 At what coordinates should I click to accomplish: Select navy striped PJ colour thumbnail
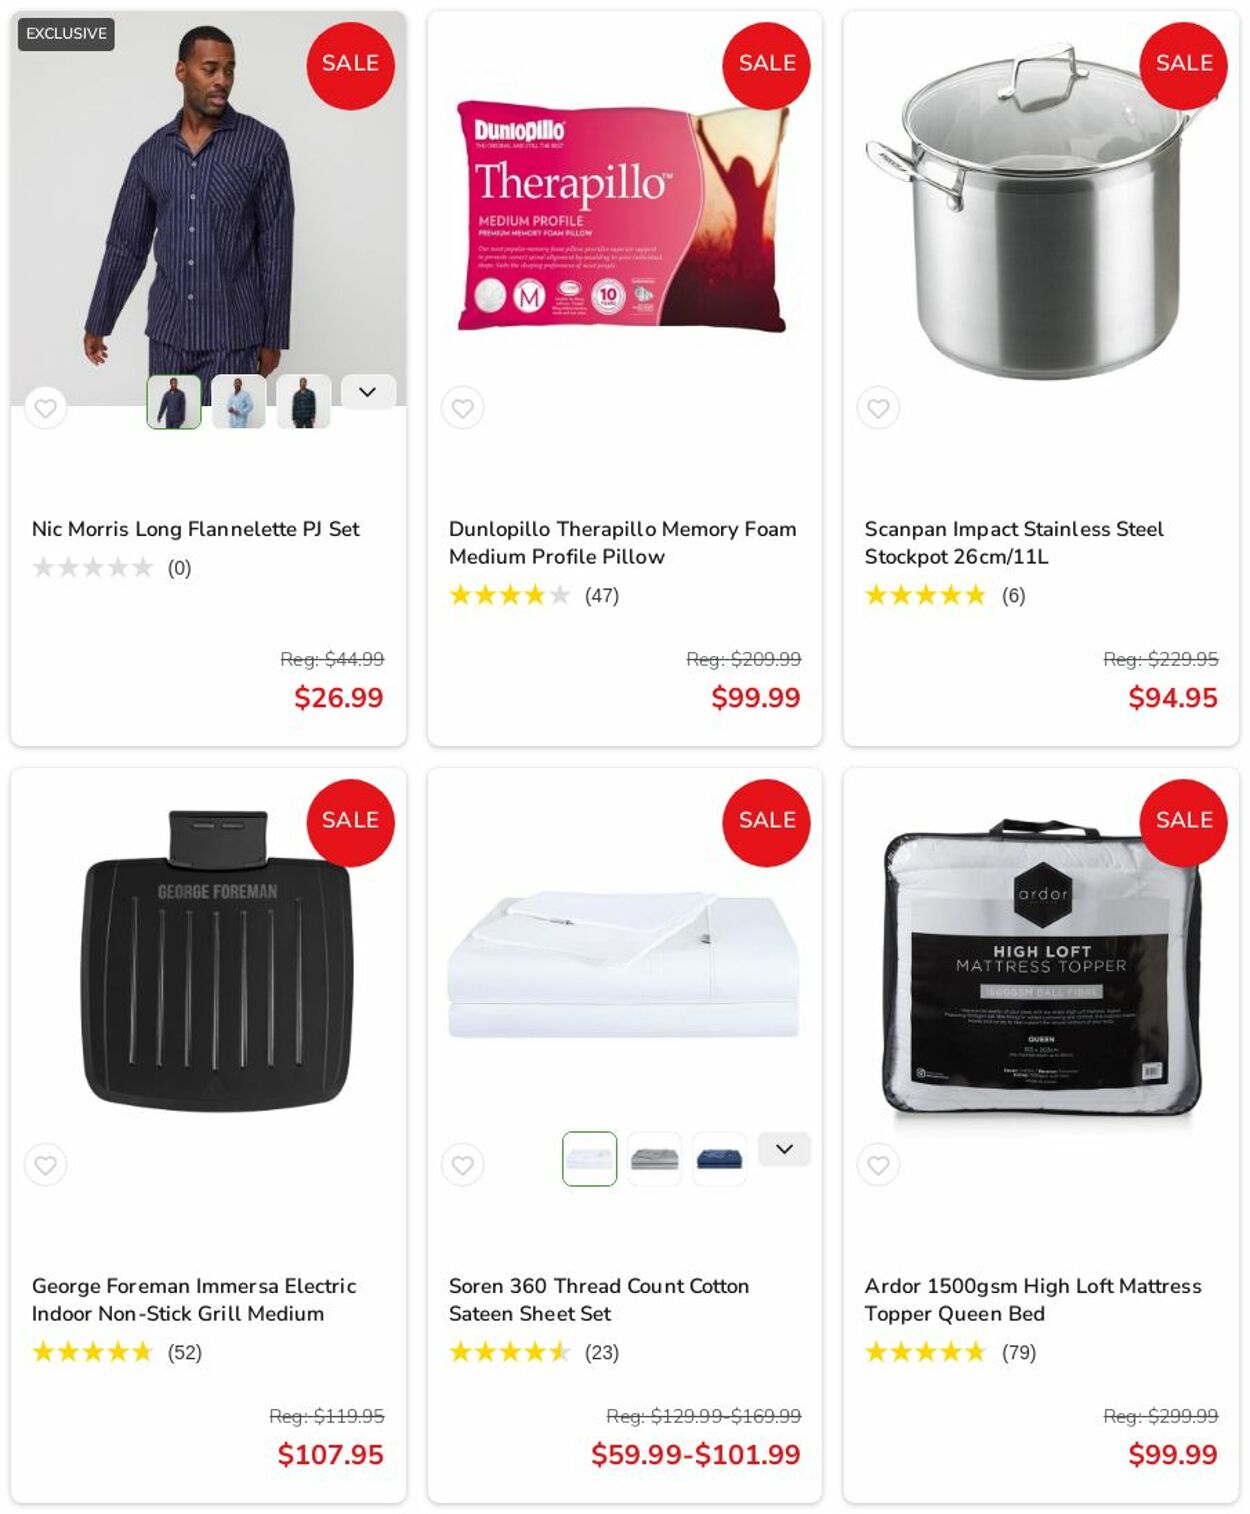(x=174, y=402)
